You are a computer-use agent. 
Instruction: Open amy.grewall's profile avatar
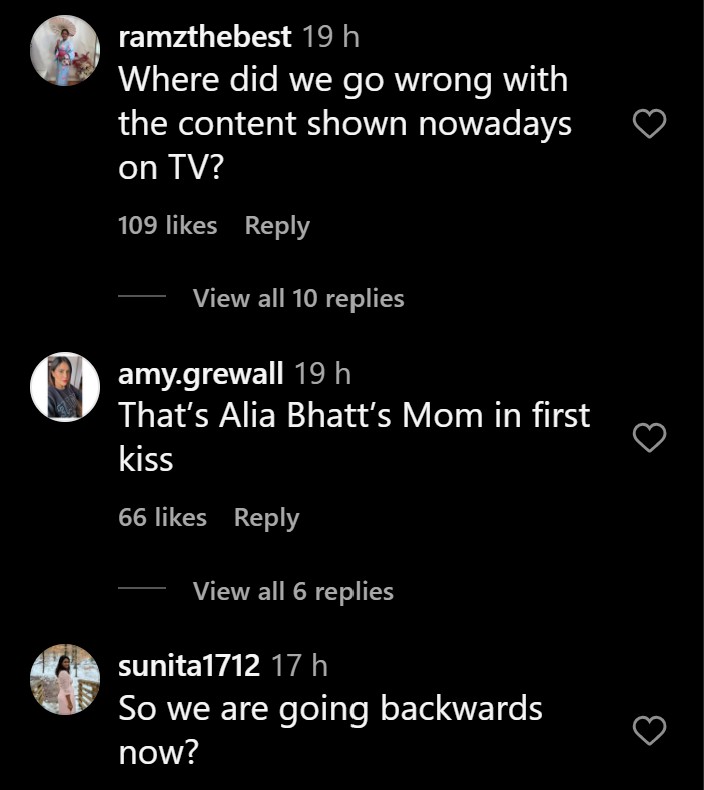(x=65, y=387)
